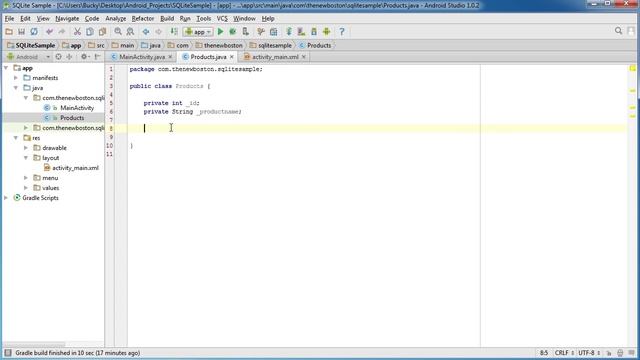Click the Hide project panel icon
Screen dimensions: 640x360
click(97, 57)
